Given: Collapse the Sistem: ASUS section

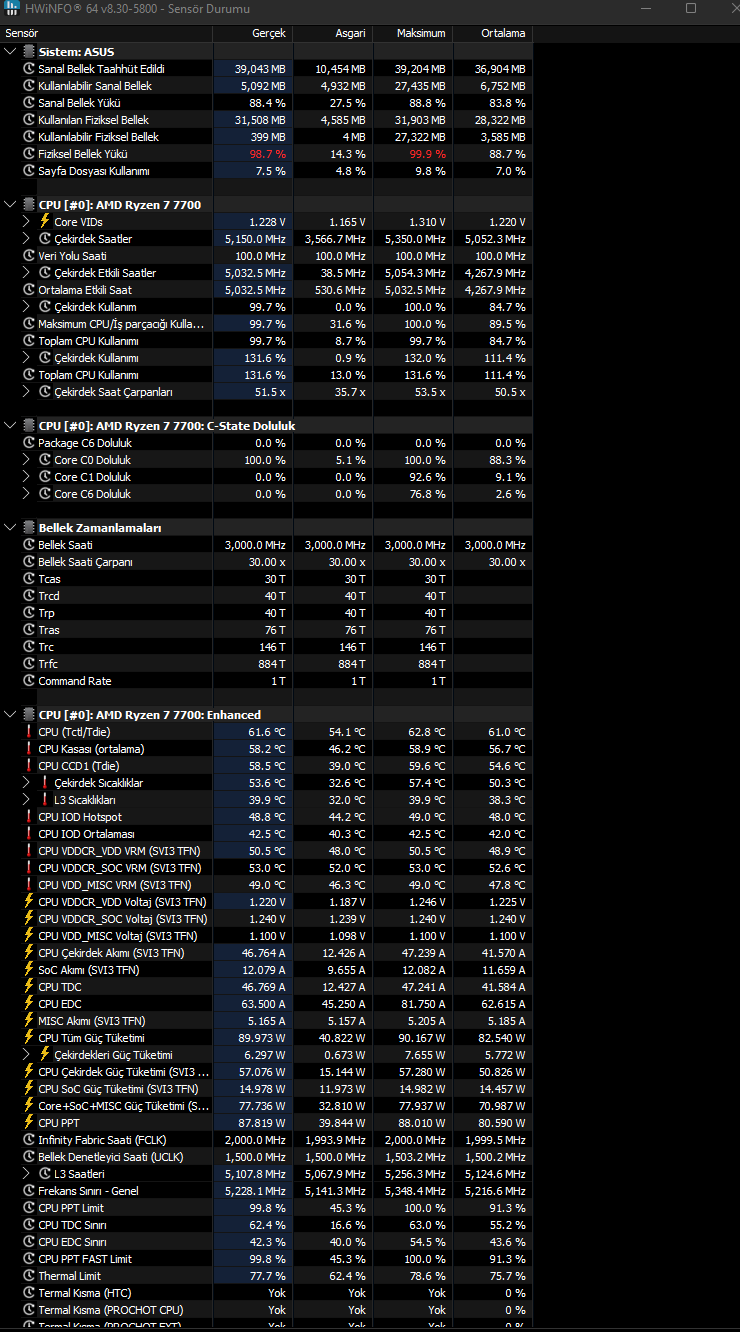Looking at the screenshot, I should [10, 52].
